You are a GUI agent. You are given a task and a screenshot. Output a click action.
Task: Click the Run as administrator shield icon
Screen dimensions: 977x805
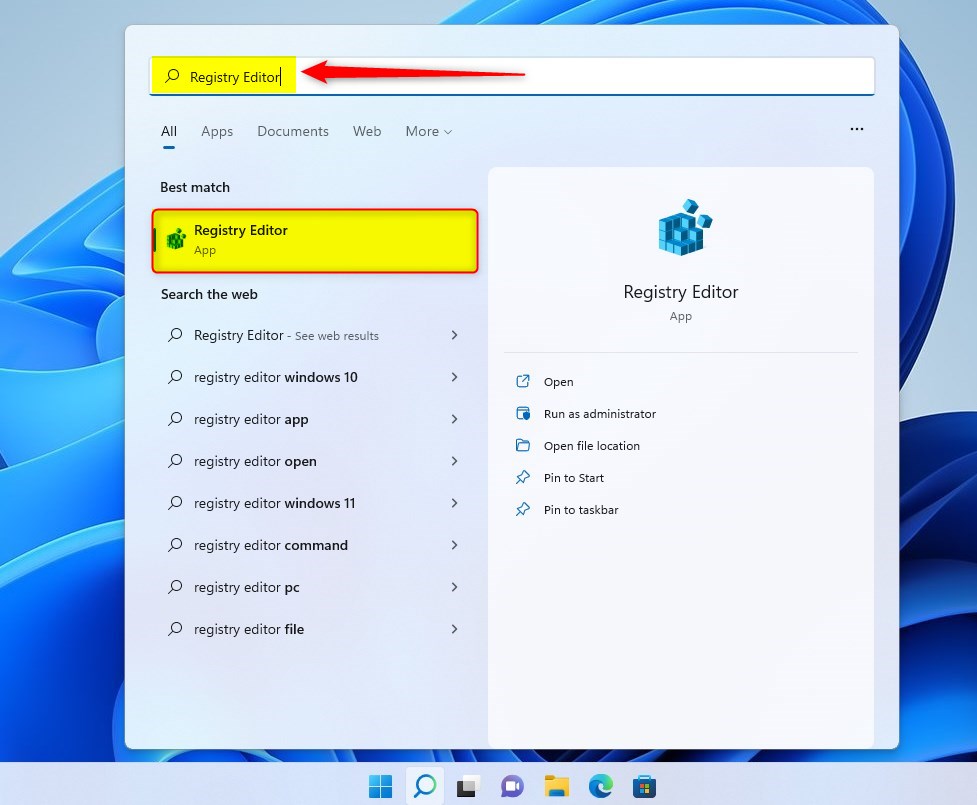click(523, 413)
